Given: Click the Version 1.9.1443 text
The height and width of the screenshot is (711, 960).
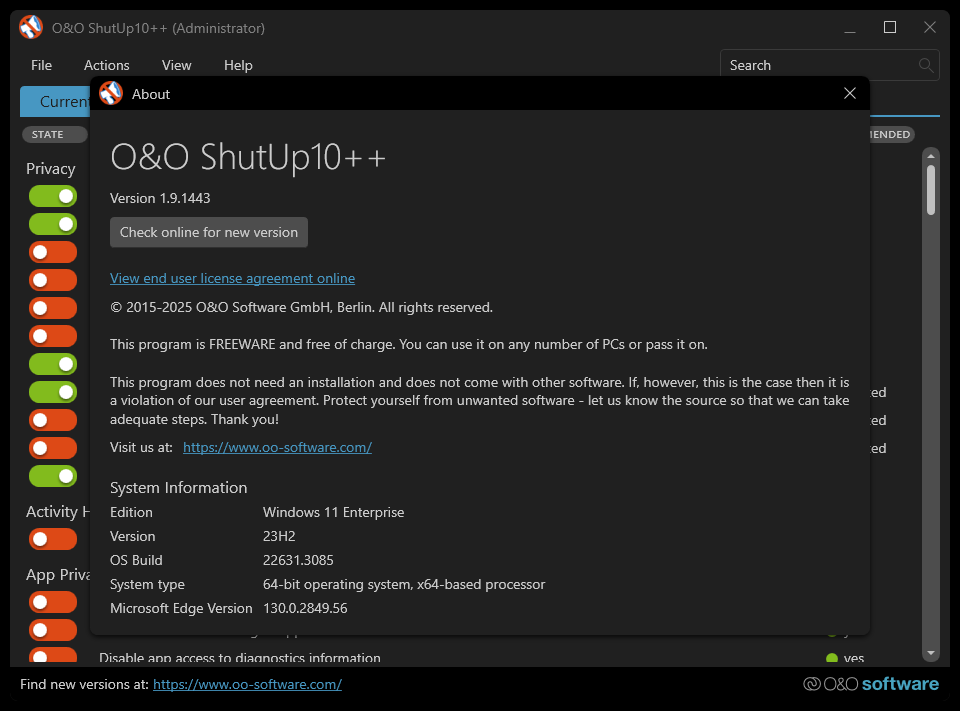Looking at the screenshot, I should [160, 198].
